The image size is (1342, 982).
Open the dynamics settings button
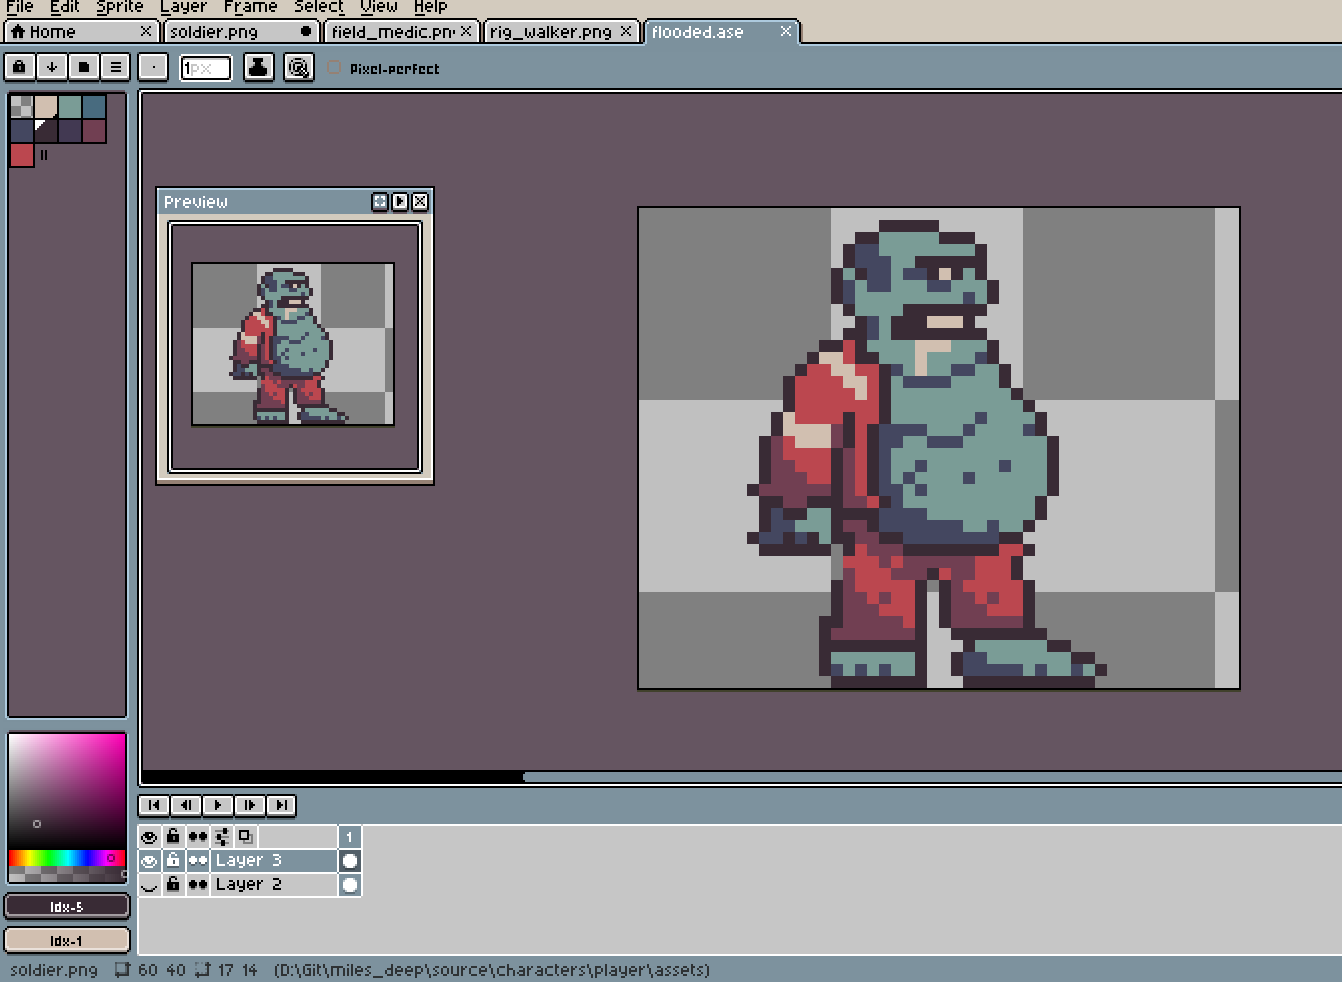coord(298,67)
